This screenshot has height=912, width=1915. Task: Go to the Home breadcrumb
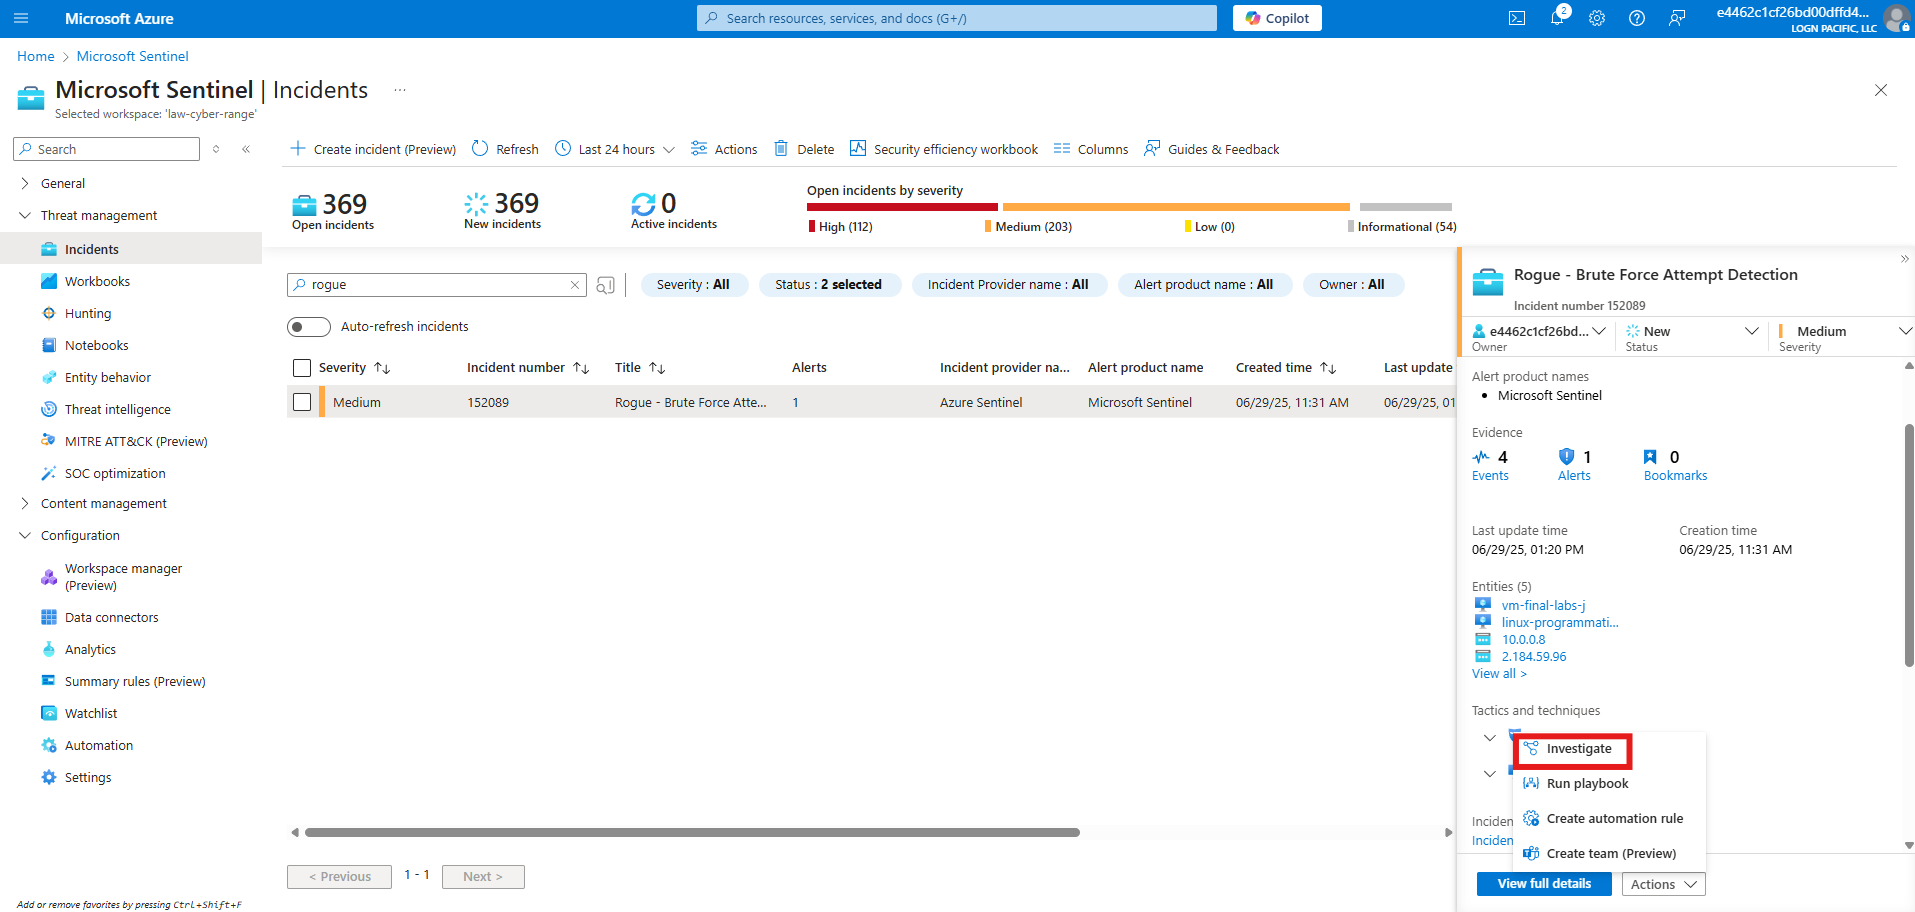coord(36,57)
